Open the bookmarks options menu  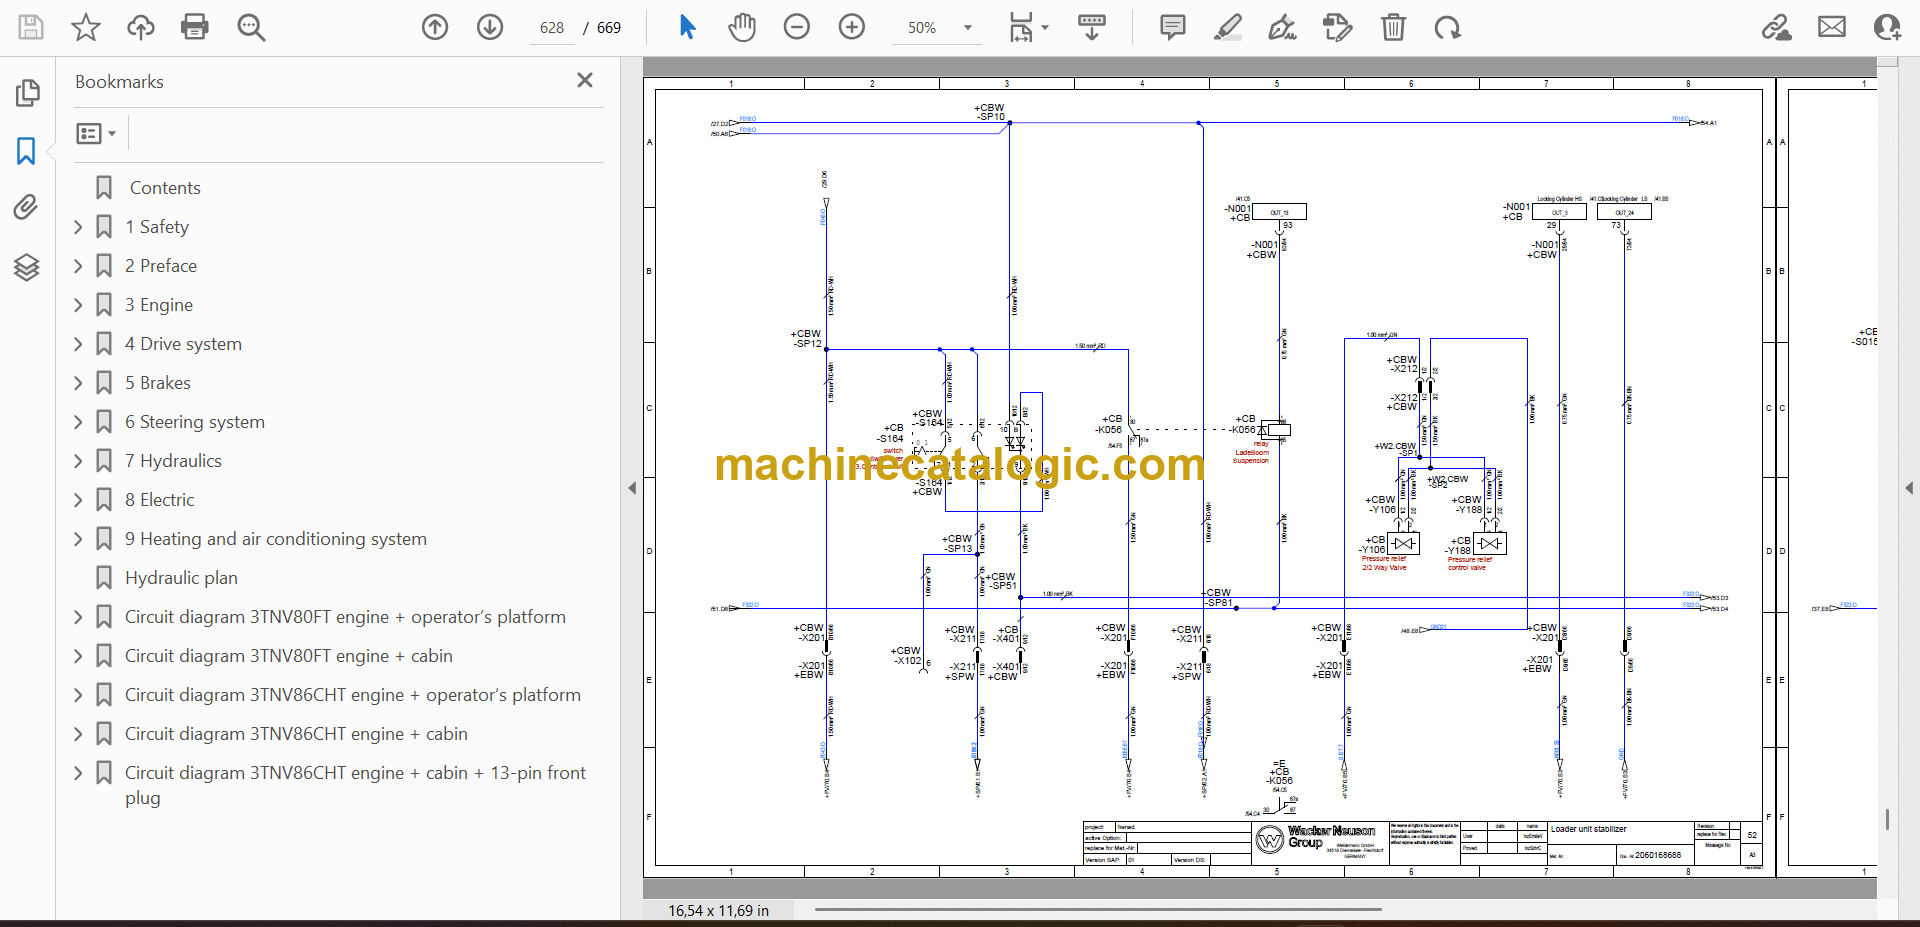(x=96, y=133)
